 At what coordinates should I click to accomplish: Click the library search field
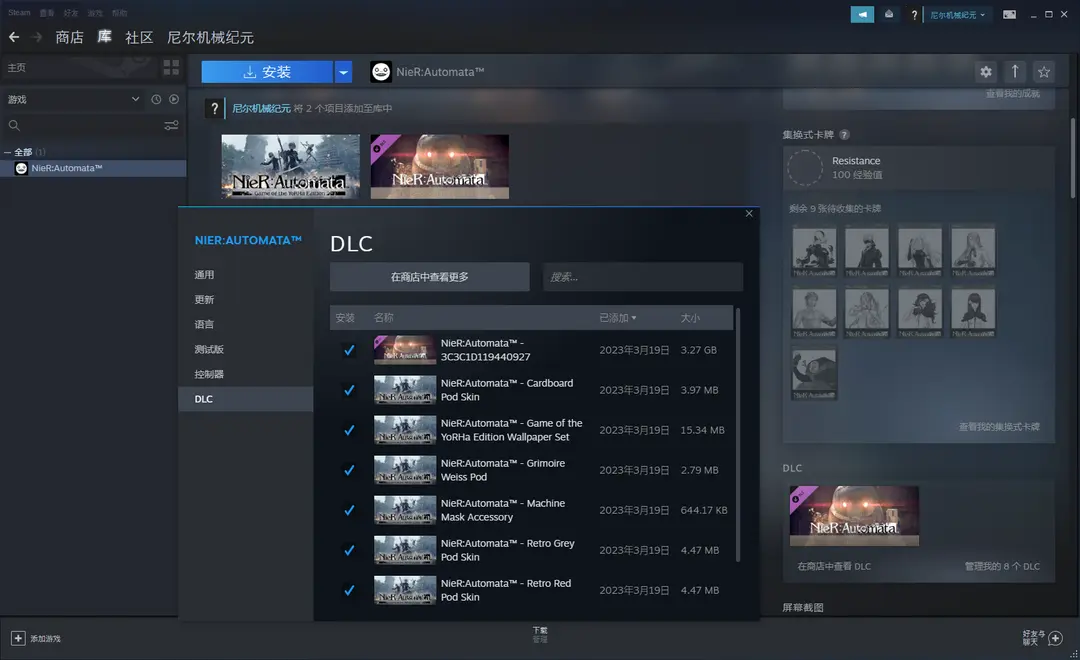pyautogui.click(x=86, y=125)
